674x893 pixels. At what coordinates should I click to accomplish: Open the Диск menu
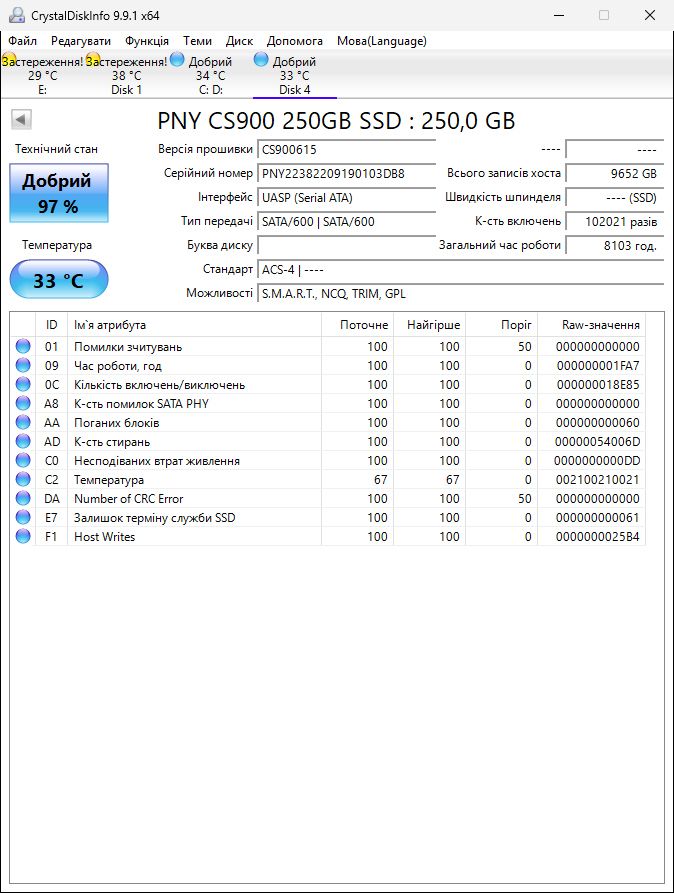(x=239, y=41)
